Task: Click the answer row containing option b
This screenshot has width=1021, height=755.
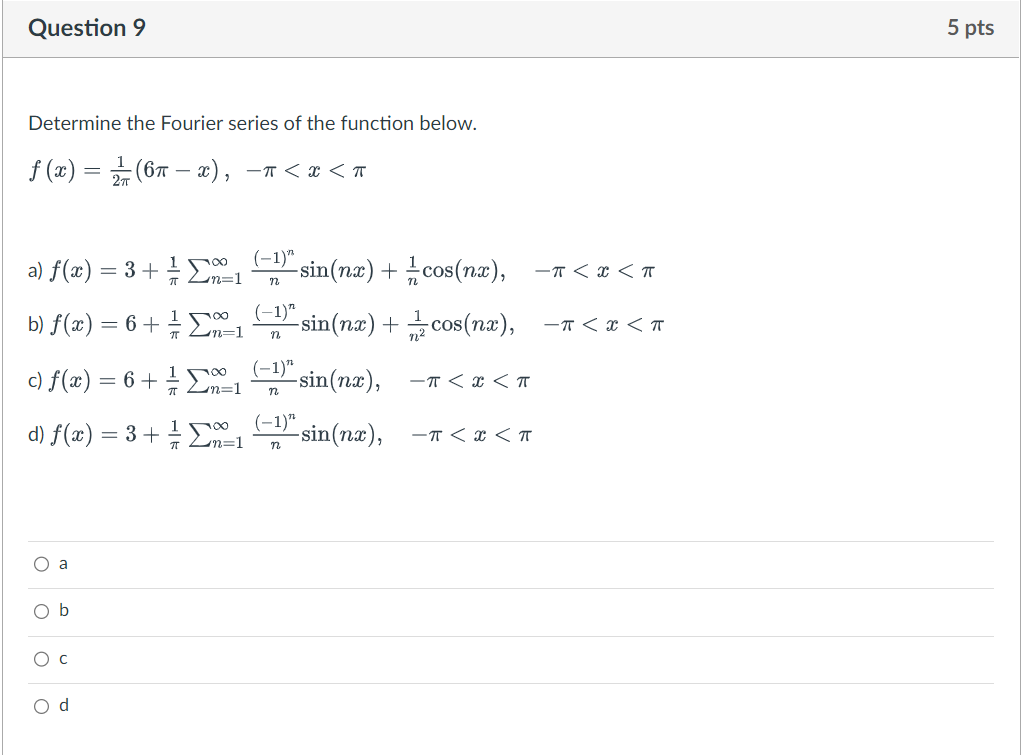Action: (500, 611)
